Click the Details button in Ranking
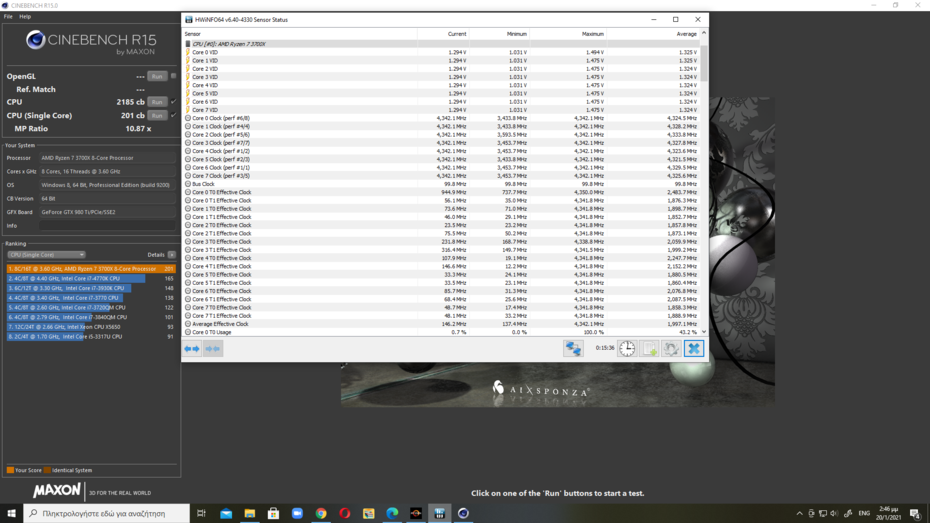The image size is (930, 523). (171, 255)
